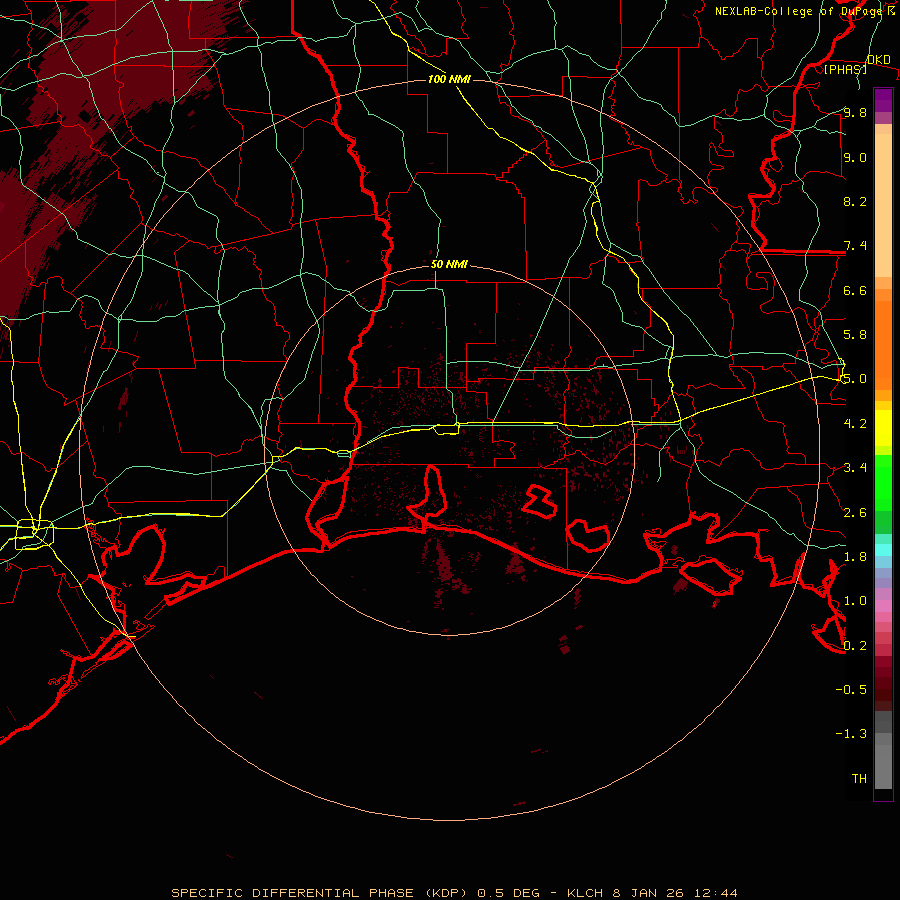Screen dimensions: 900x900
Task: Click the 50 NMI range ring label
Action: [x=449, y=265]
